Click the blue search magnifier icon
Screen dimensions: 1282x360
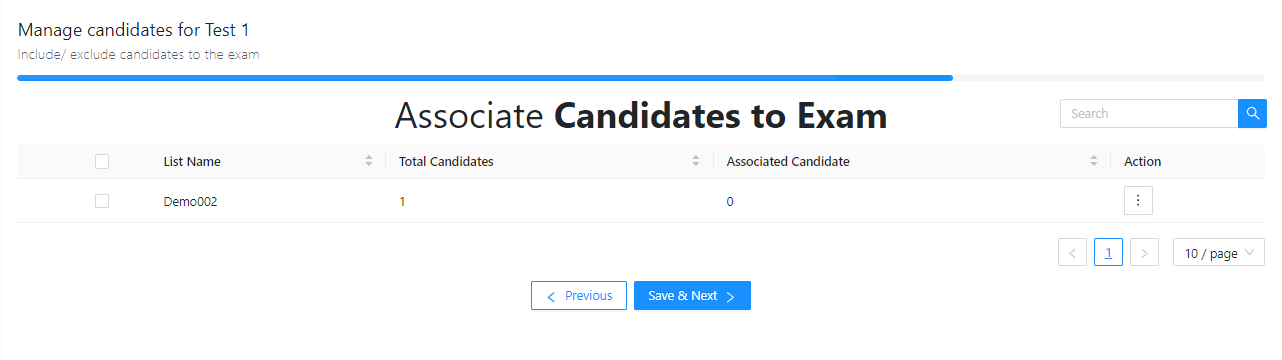click(1252, 114)
